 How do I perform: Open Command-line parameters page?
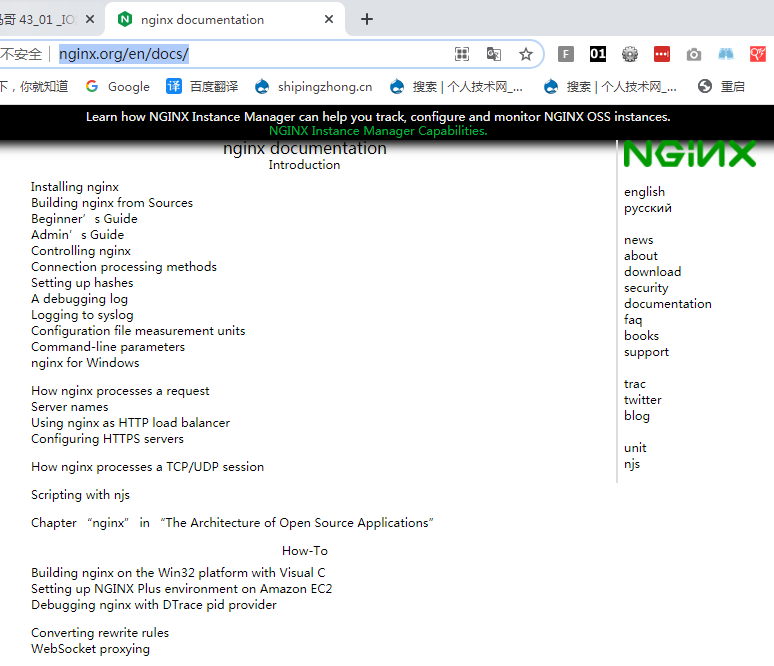[x=108, y=347]
